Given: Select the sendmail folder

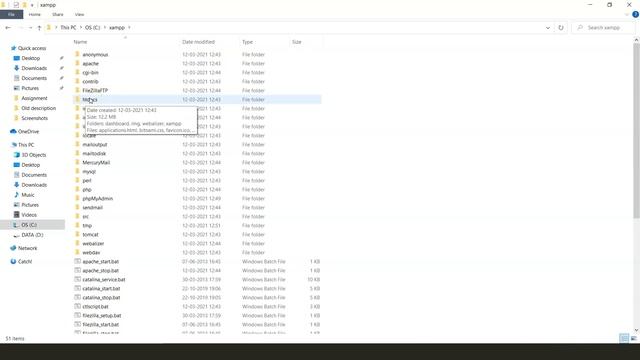Looking at the screenshot, I should coord(93,207).
